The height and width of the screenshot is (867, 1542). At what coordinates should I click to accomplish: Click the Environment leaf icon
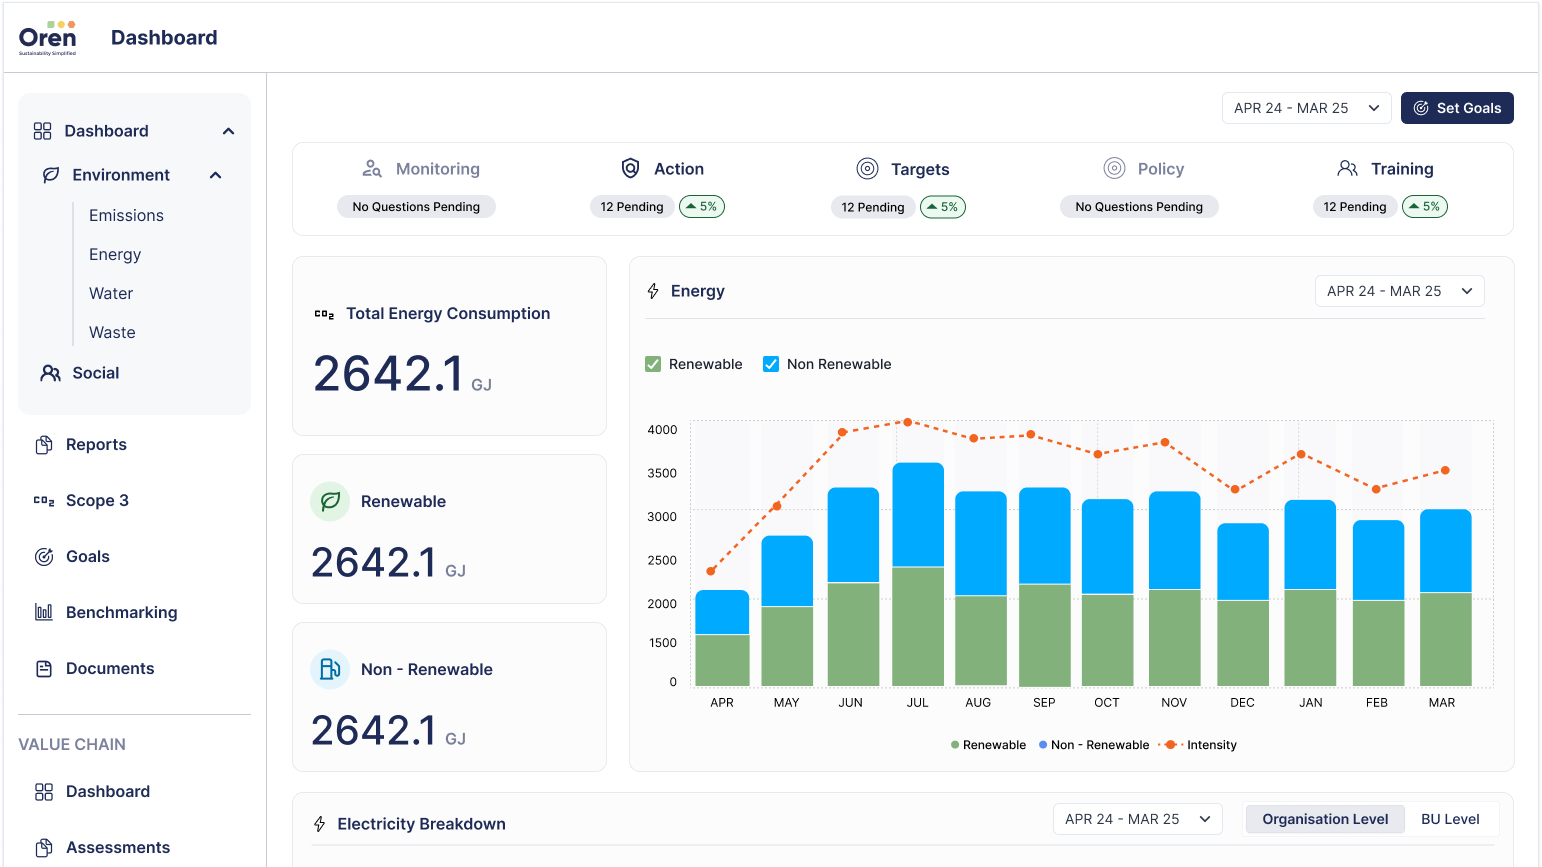coord(50,175)
